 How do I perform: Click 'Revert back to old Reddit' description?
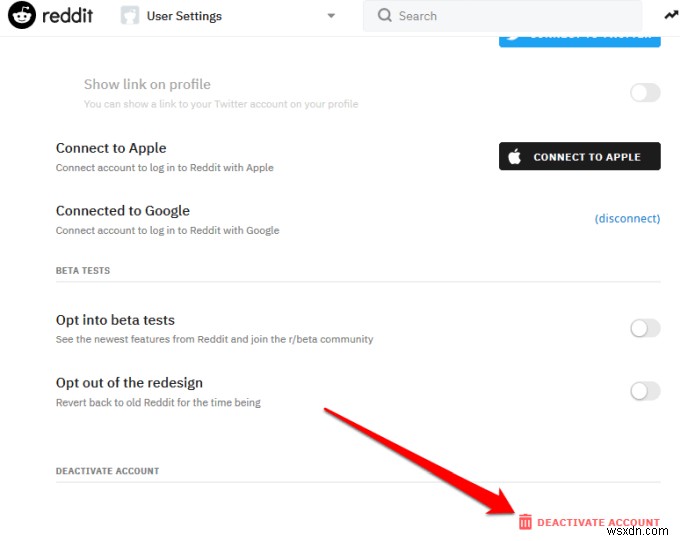click(x=158, y=403)
